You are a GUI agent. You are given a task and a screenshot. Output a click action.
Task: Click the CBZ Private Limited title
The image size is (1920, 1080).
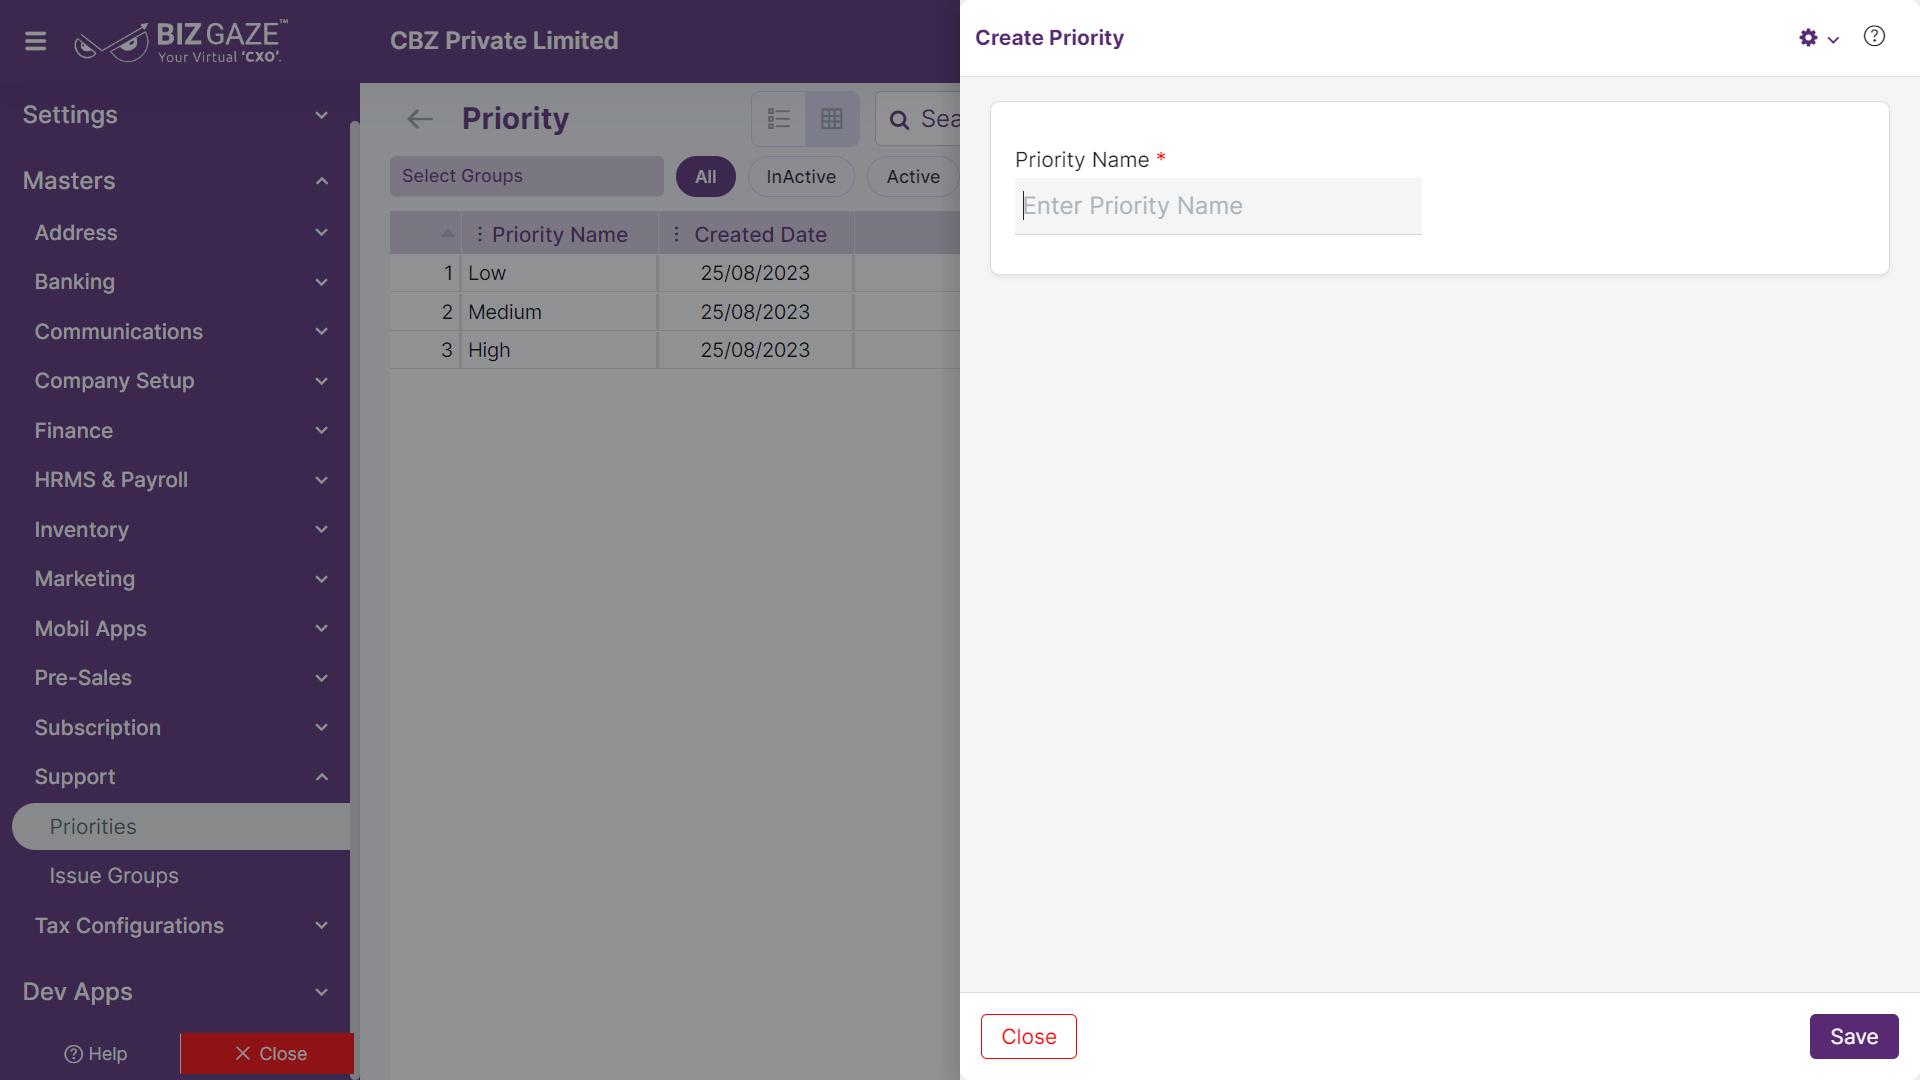point(504,41)
